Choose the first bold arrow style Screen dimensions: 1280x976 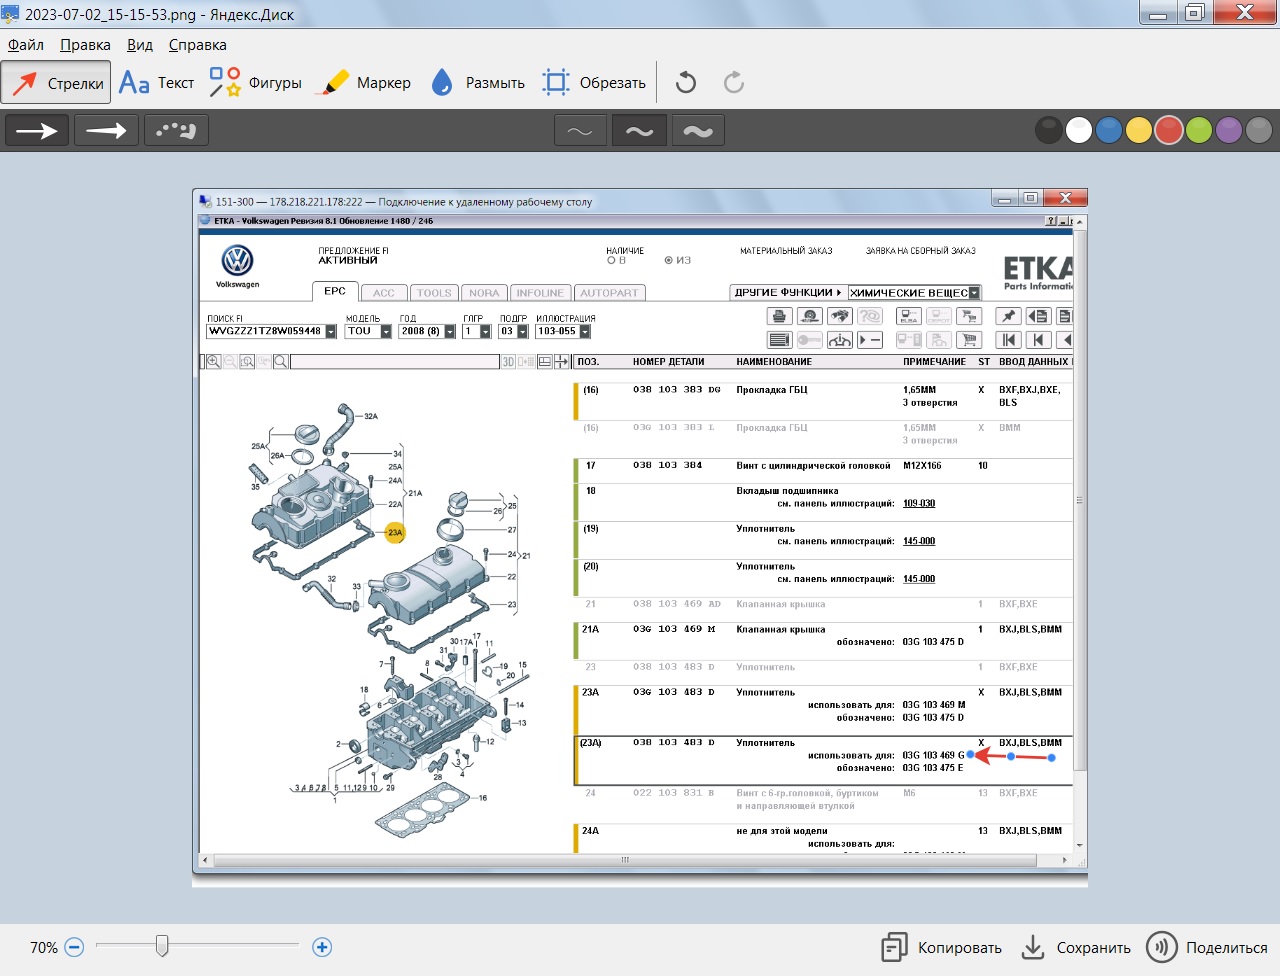[37, 130]
